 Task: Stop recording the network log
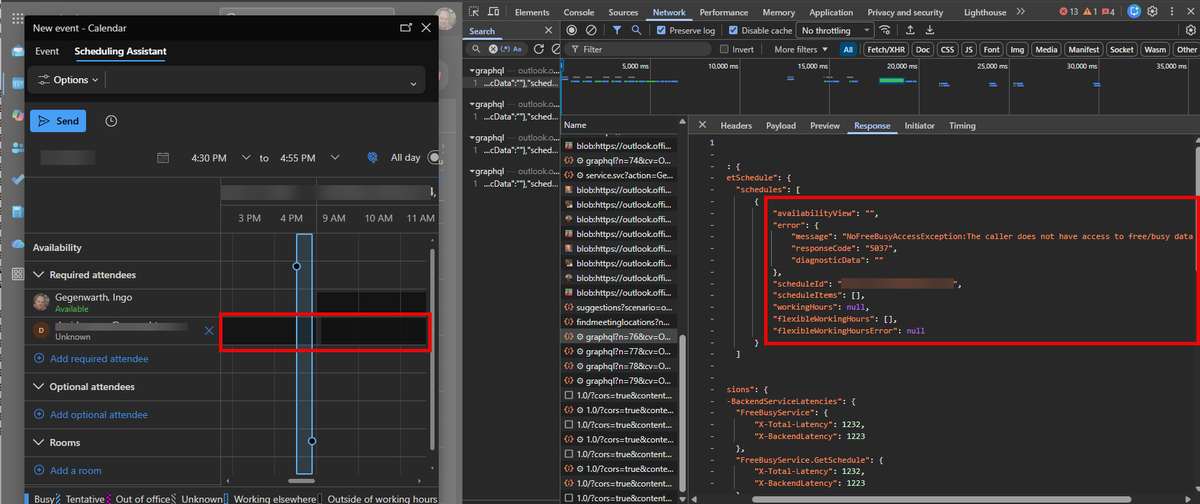pos(571,31)
